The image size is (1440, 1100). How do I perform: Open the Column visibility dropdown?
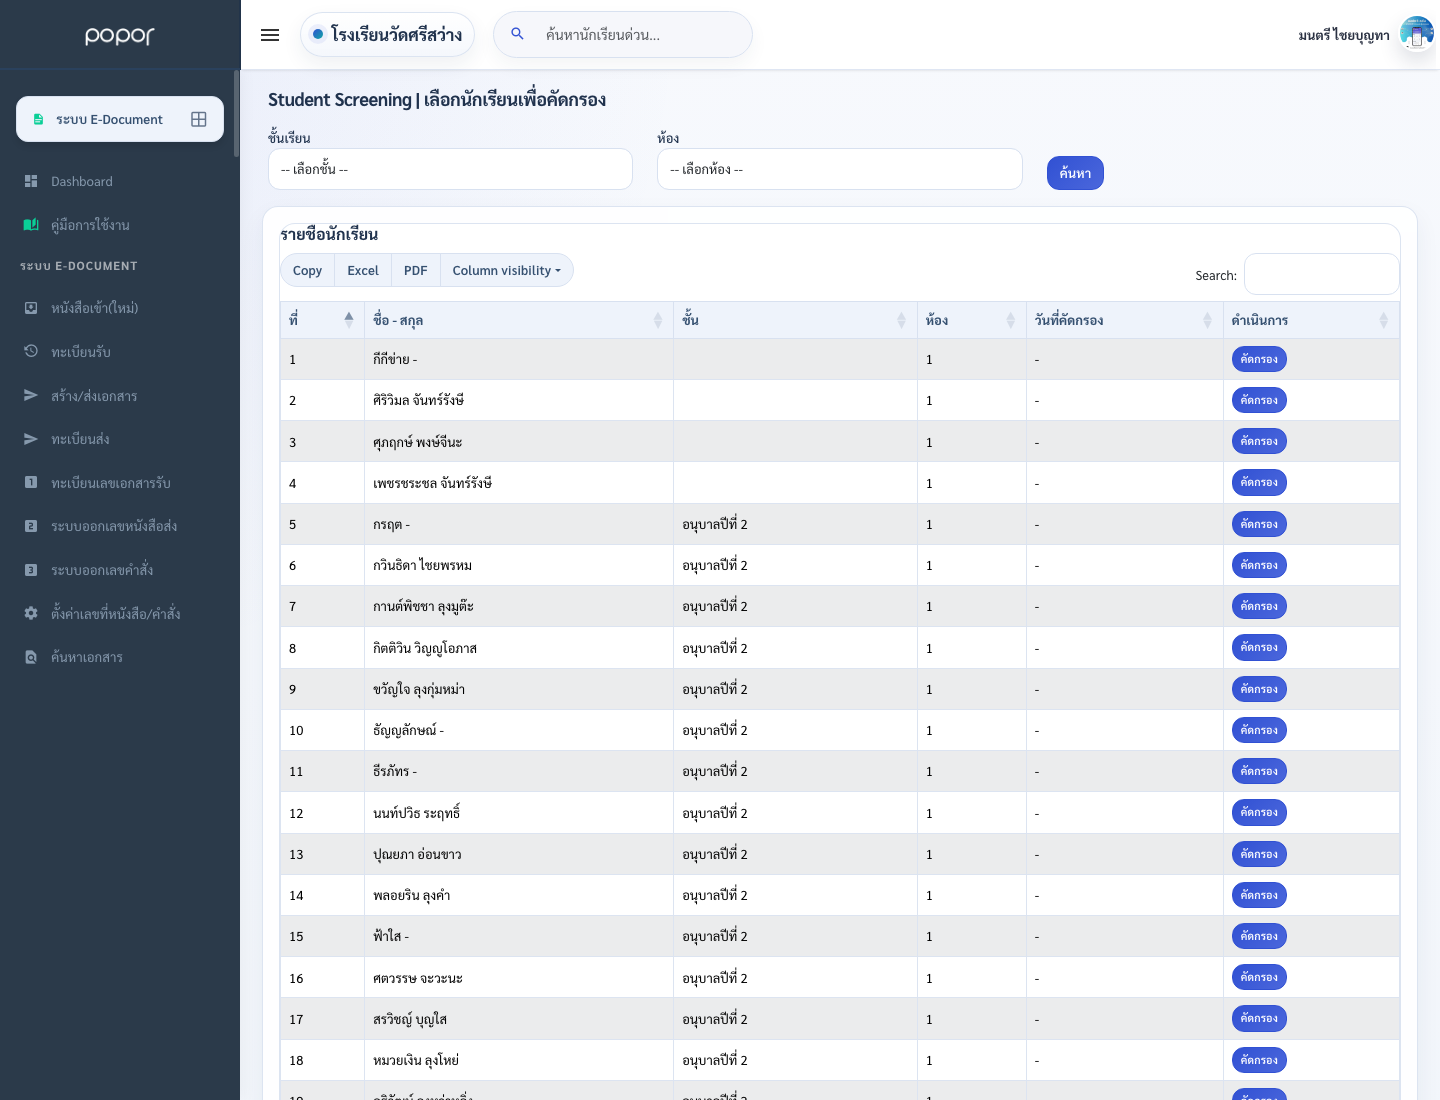(507, 271)
